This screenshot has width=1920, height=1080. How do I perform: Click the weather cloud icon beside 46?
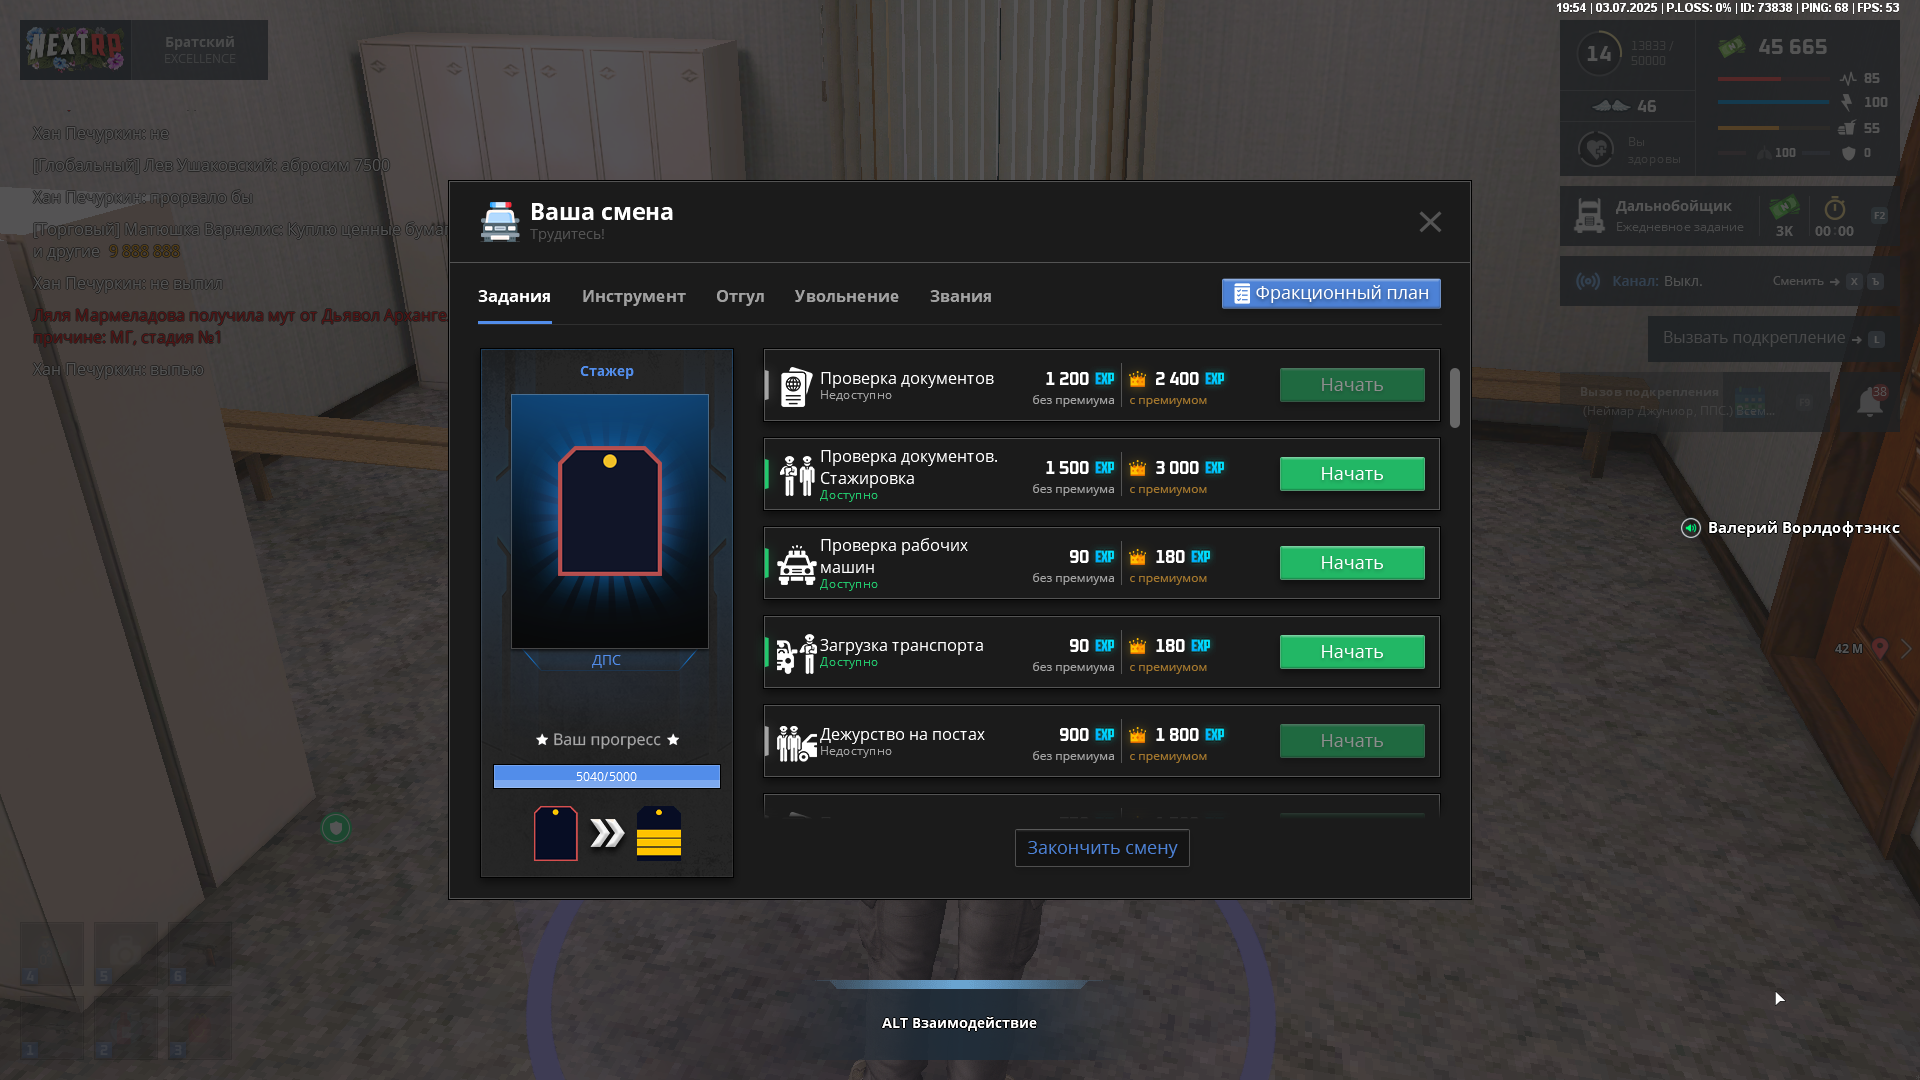(1611, 106)
